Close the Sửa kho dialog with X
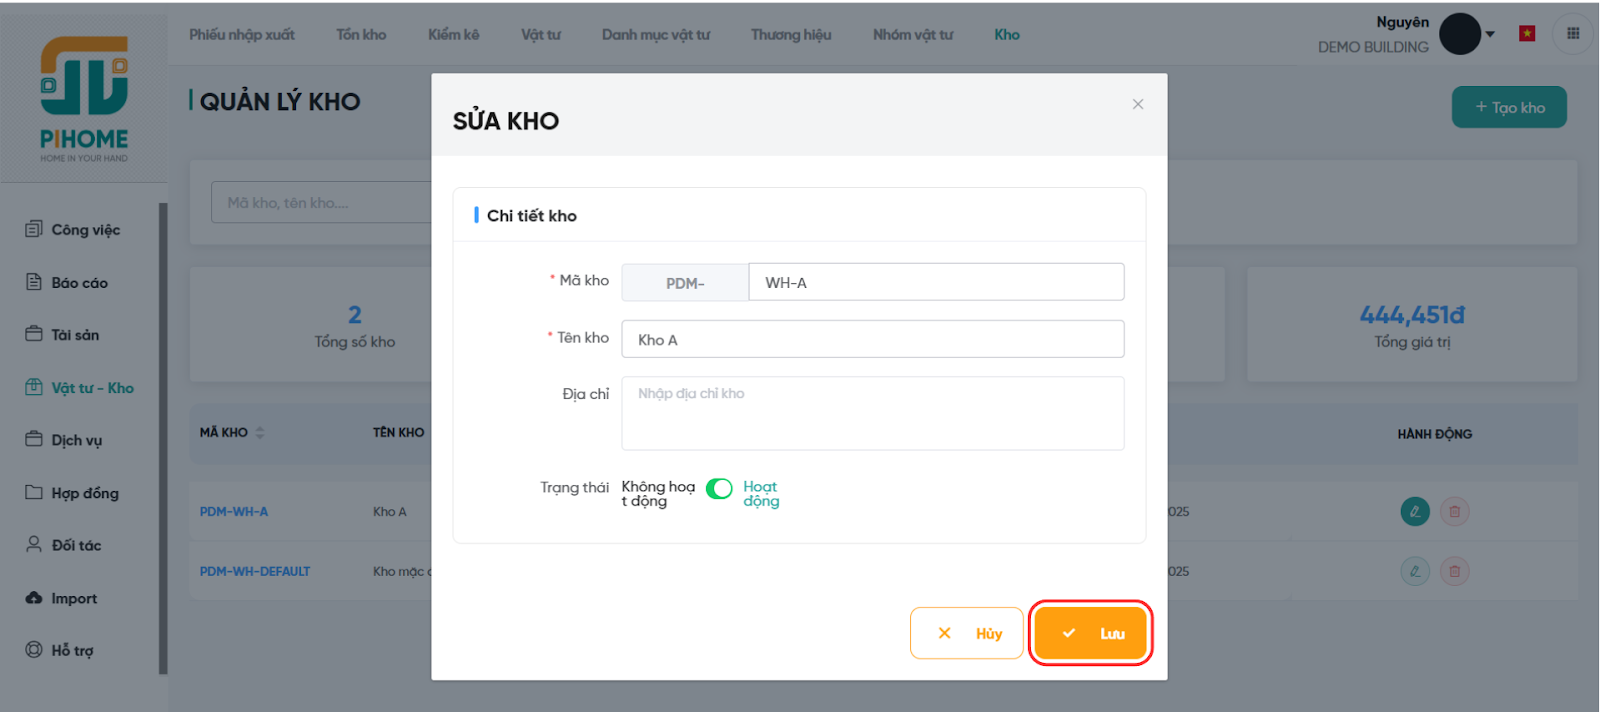1600x712 pixels. [x=1137, y=104]
